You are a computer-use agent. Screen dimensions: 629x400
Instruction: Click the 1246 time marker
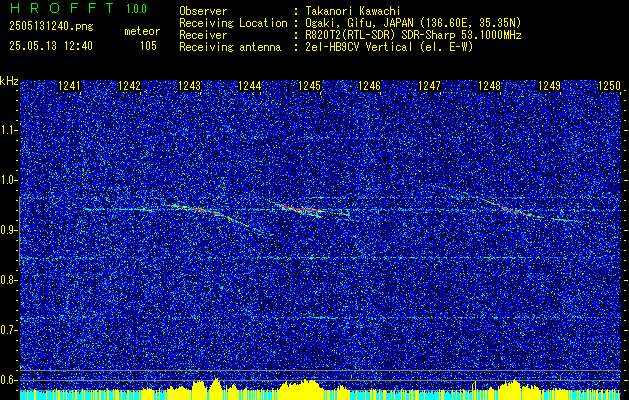click(x=369, y=86)
